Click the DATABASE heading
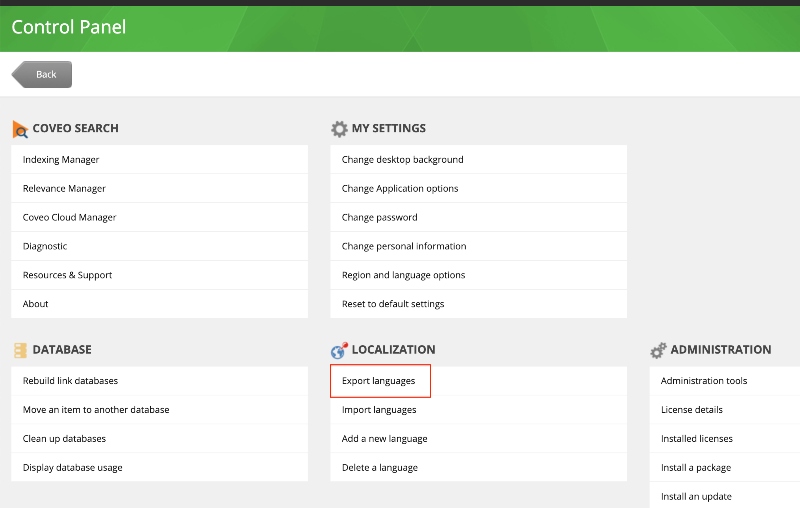Image resolution: width=800 pixels, height=508 pixels. (62, 350)
